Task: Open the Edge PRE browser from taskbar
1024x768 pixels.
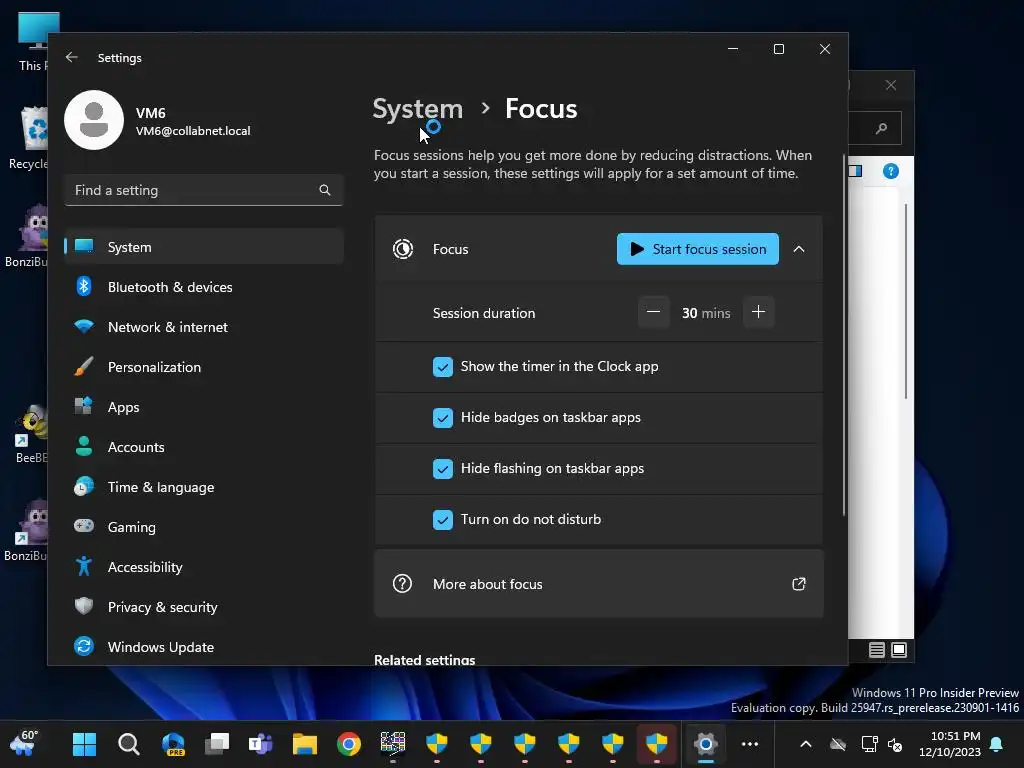Action: 173,744
